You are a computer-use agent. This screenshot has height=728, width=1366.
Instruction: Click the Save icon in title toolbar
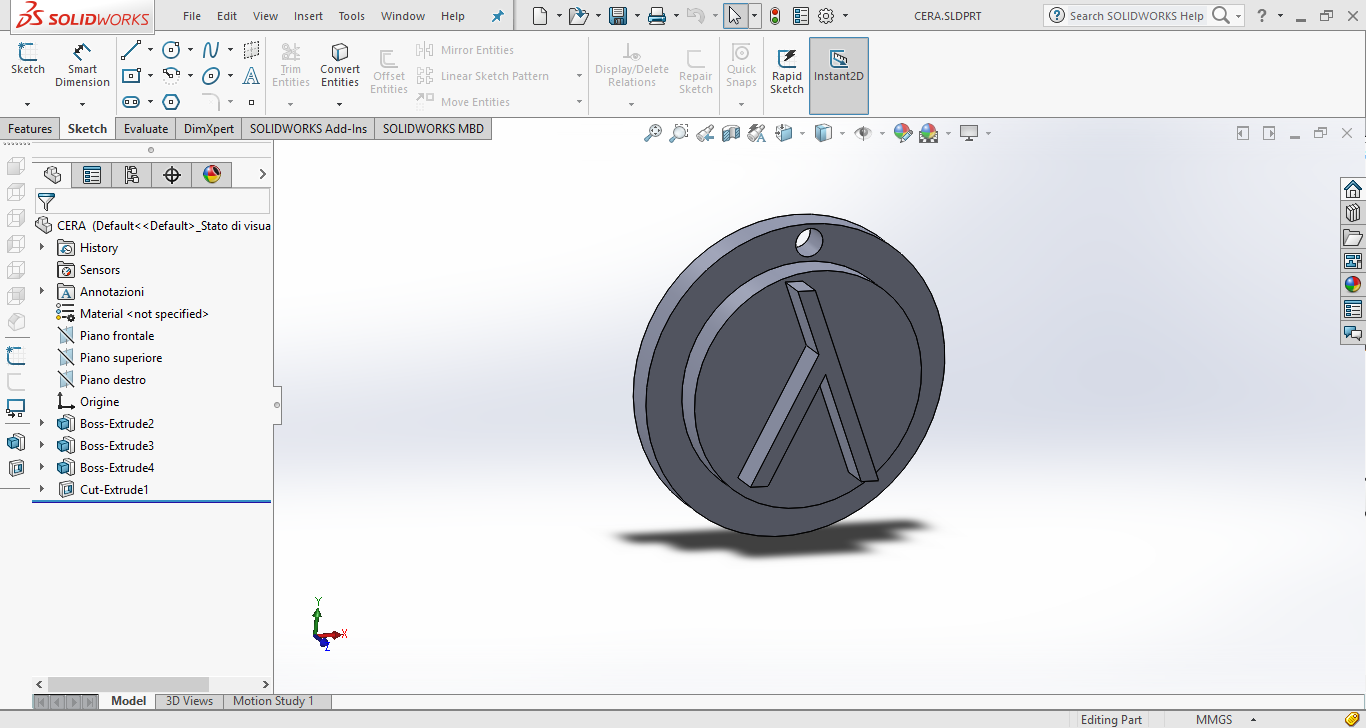[618, 16]
